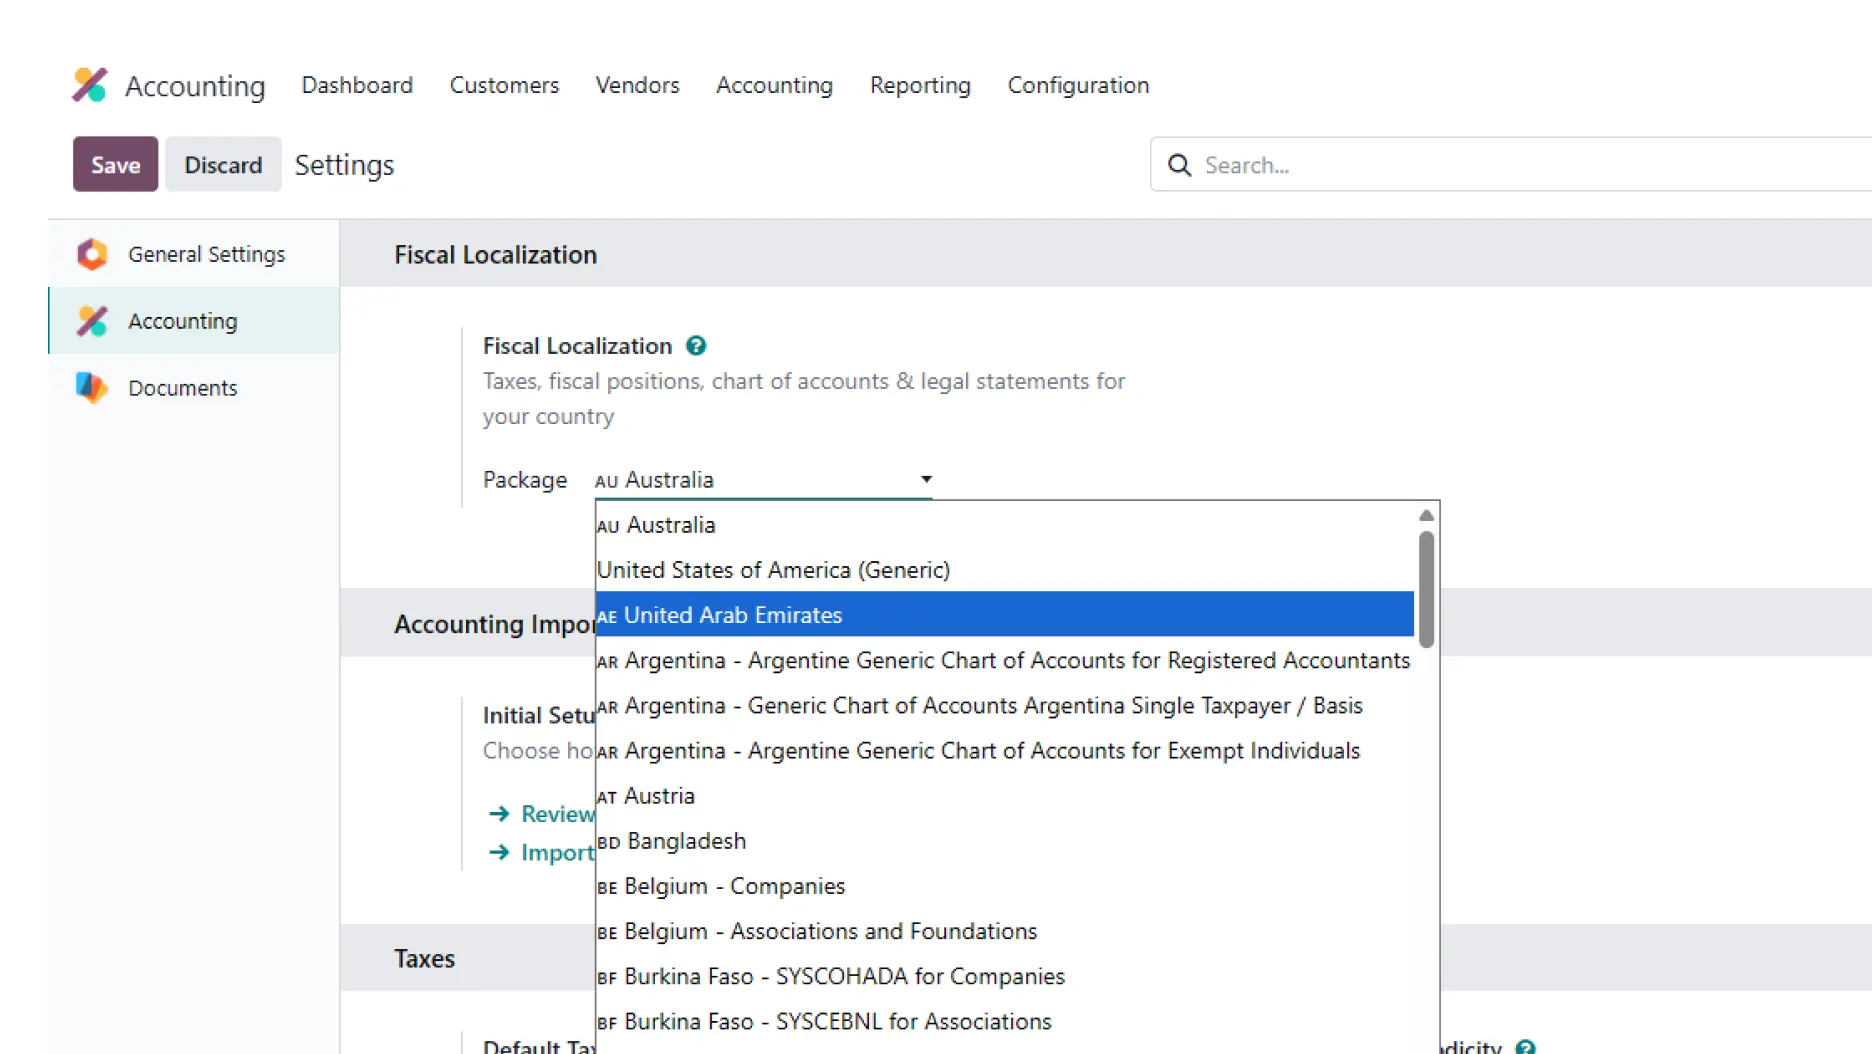Click the search magnifier icon
Viewport: 1872px width, 1054px height.
coord(1180,165)
